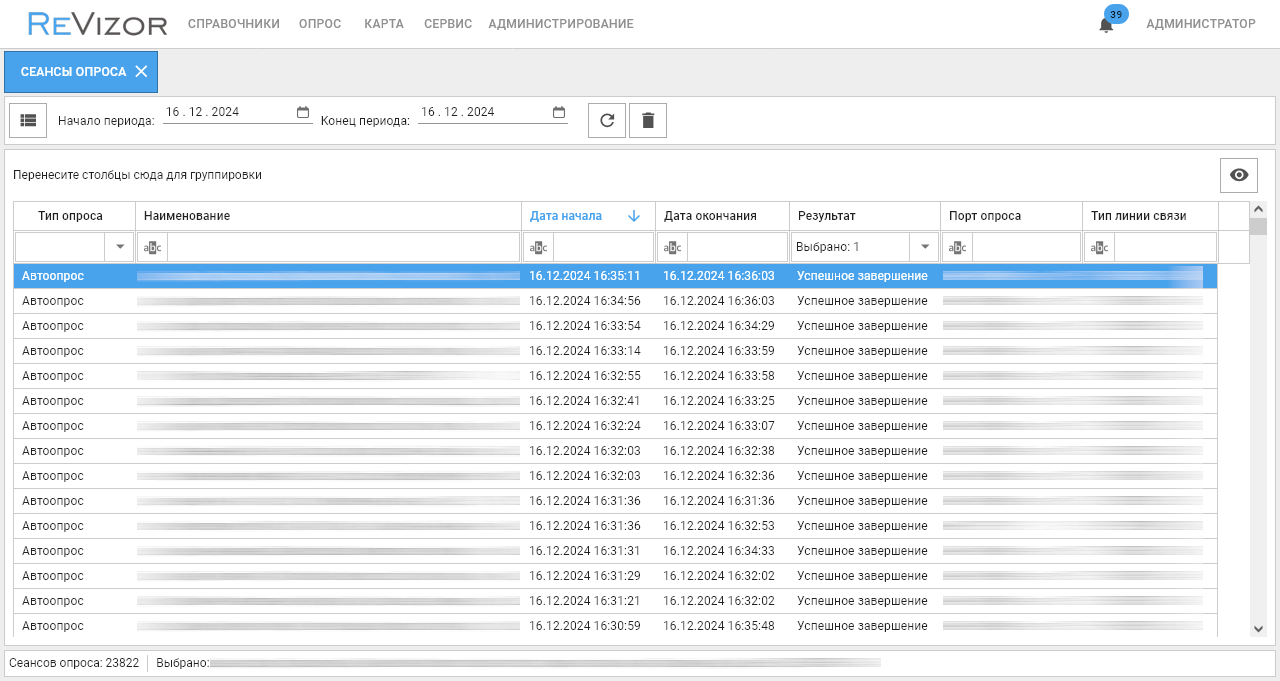
Task: Select the start time cell 16.12.2024 16:32:41
Action: click(x=585, y=401)
